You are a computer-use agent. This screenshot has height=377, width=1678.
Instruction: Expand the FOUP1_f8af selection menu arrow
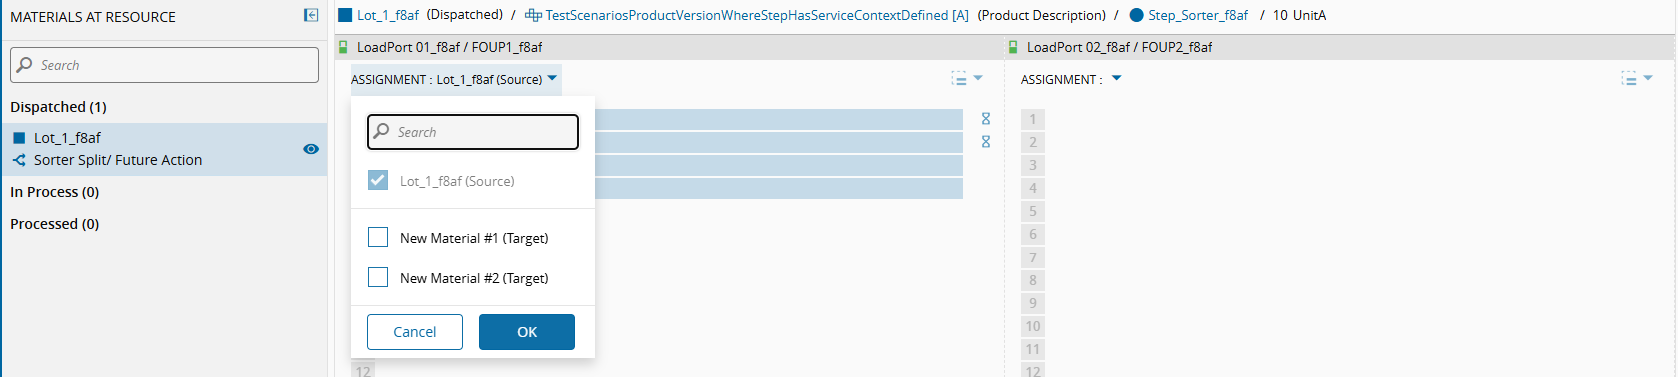978,78
